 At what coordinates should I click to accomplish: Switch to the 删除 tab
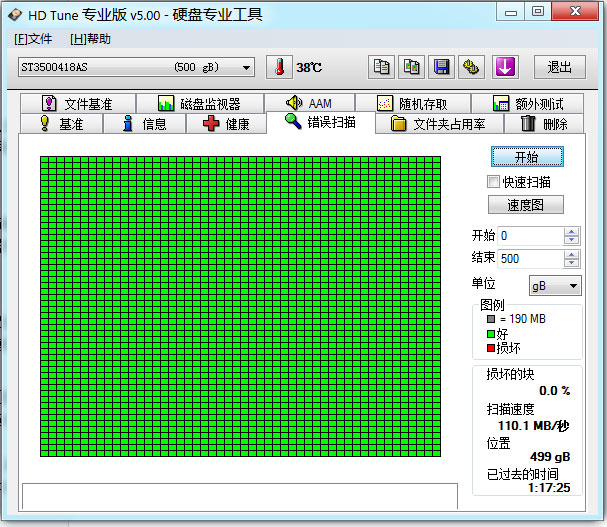click(x=544, y=124)
